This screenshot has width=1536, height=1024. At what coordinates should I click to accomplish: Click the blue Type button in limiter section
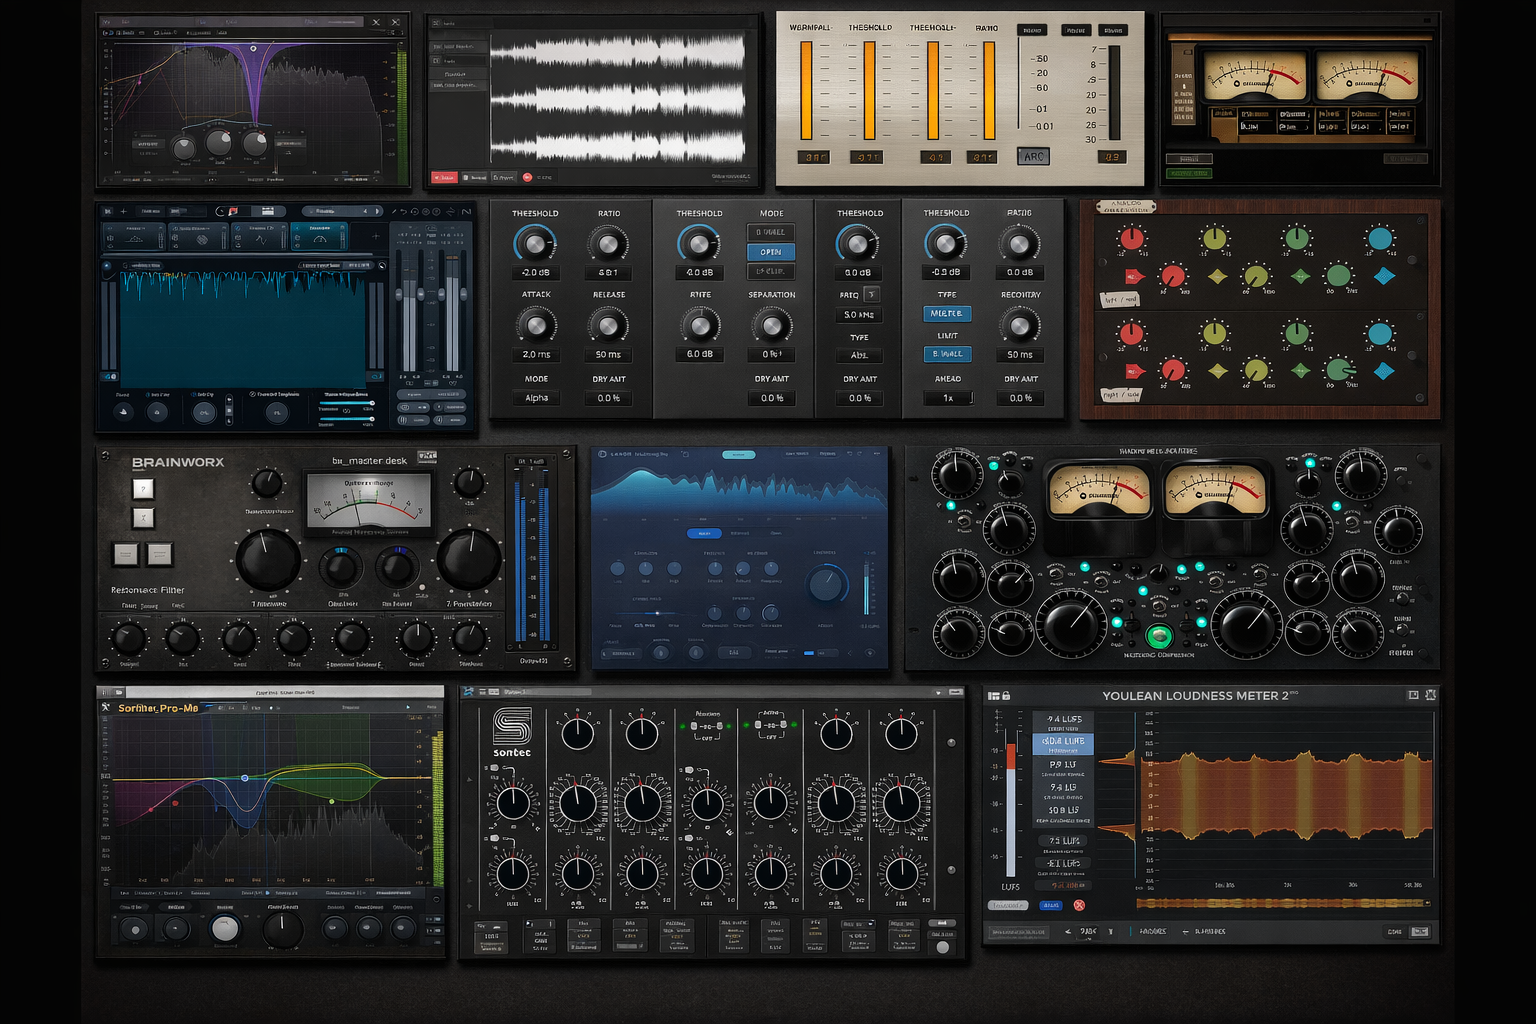946,313
